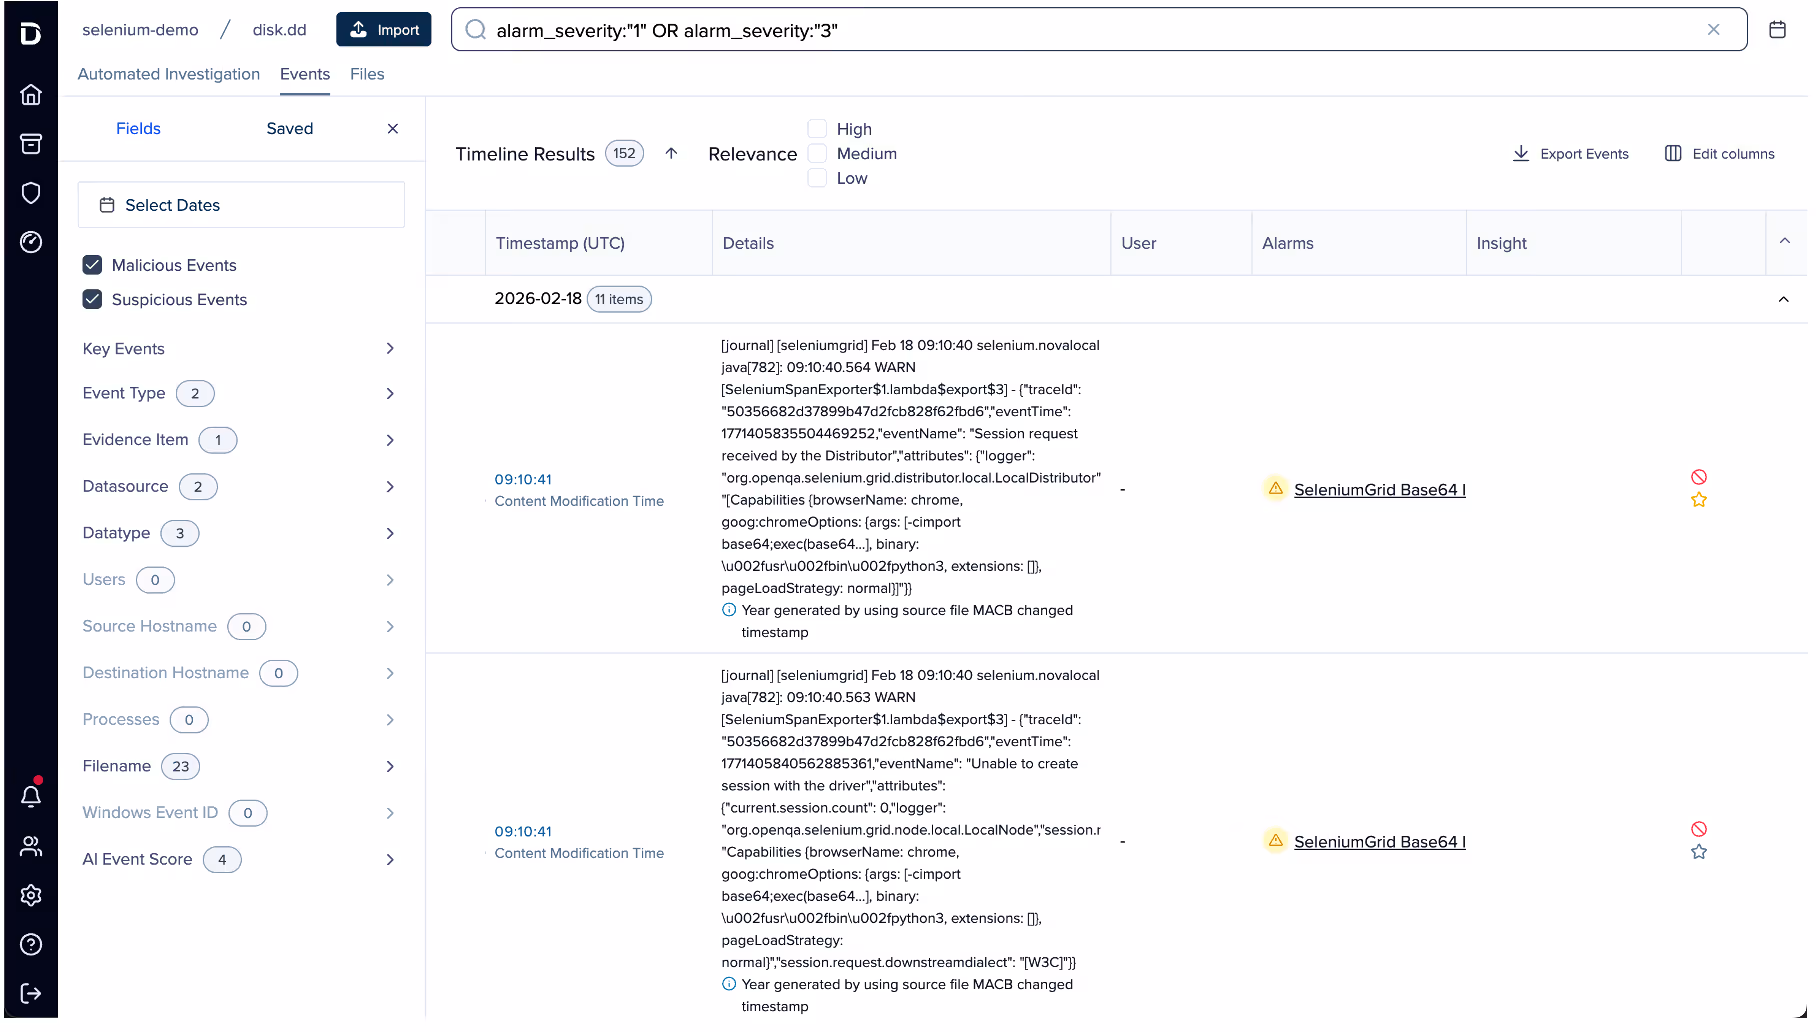Mark first 09:10:41 event as excluded
Viewport: 1820px width, 1032px height.
[1699, 477]
